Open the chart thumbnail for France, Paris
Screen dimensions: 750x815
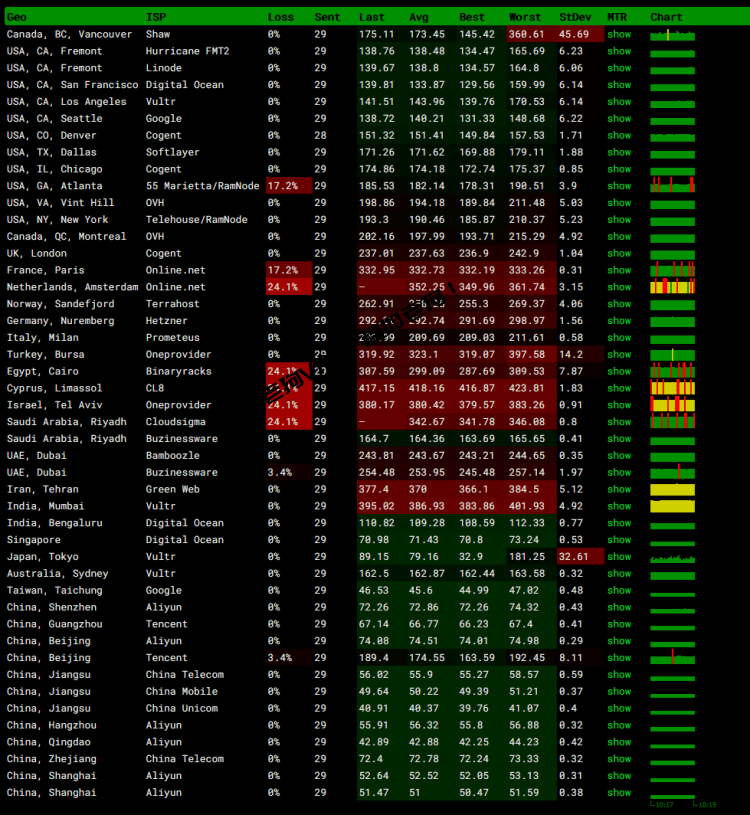[673, 269]
